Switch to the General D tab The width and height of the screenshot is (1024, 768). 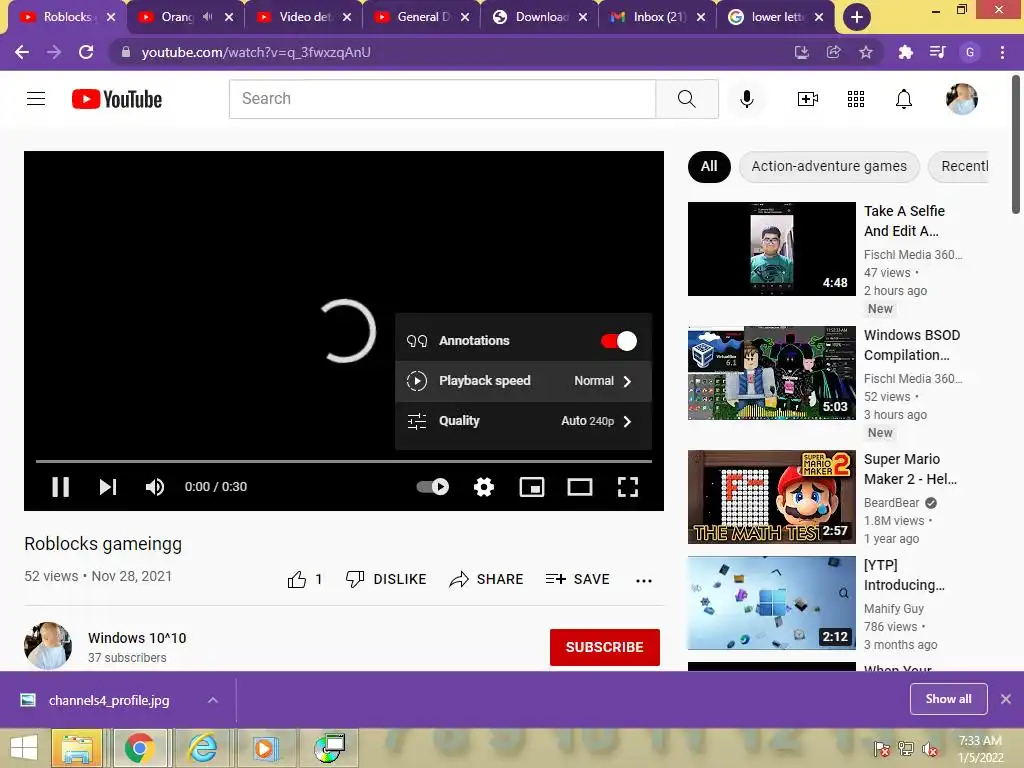point(421,17)
